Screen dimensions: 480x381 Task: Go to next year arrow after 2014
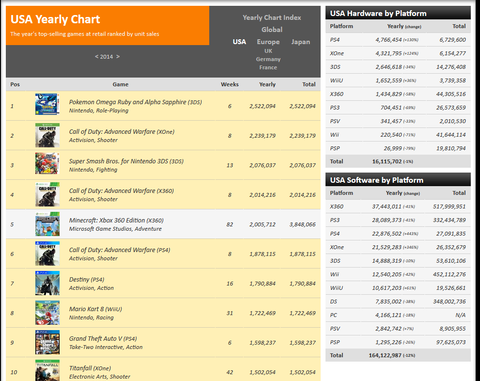coord(118,57)
